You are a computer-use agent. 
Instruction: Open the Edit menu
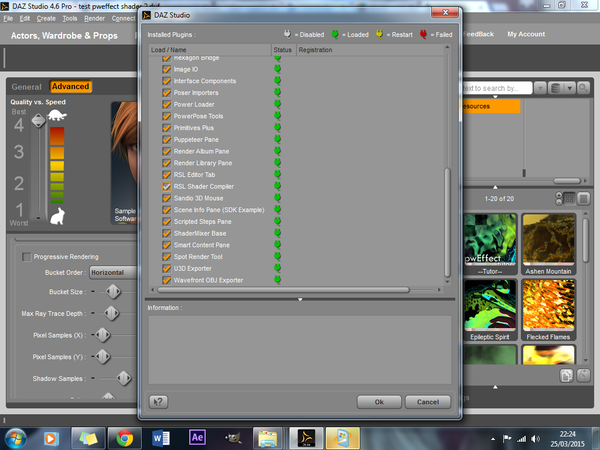coord(25,18)
